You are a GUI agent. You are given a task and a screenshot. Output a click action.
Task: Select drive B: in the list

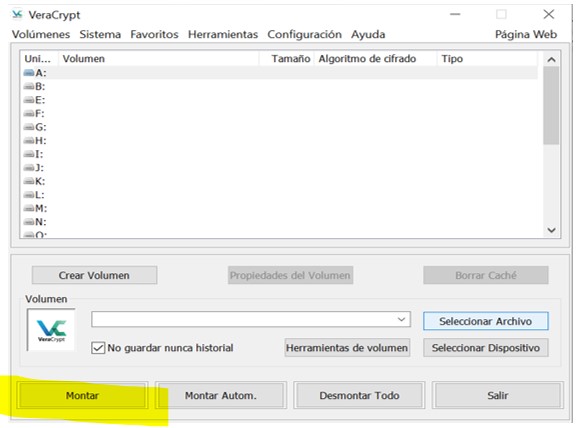coord(279,86)
